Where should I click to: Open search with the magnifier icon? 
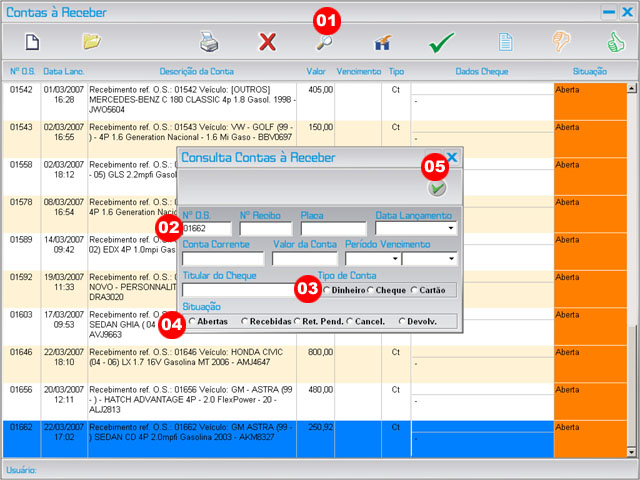[x=325, y=43]
